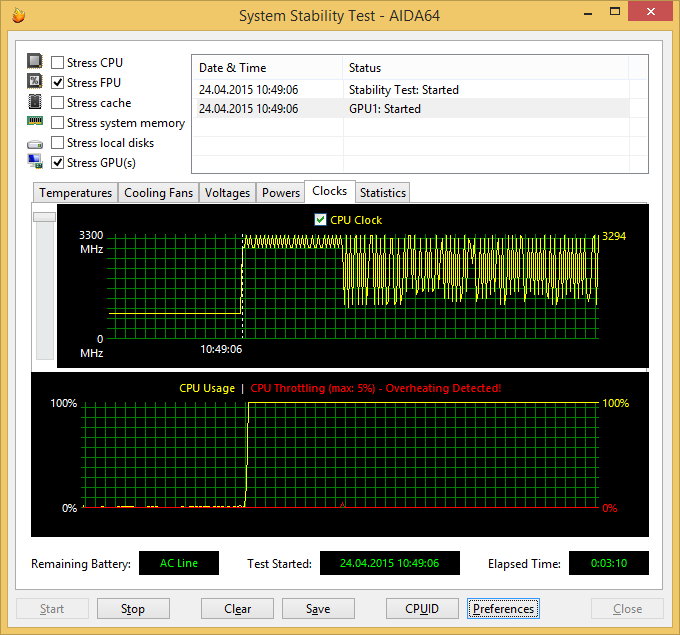Select the Clocks tab
Viewport: 680px width, 635px height.
(330, 191)
